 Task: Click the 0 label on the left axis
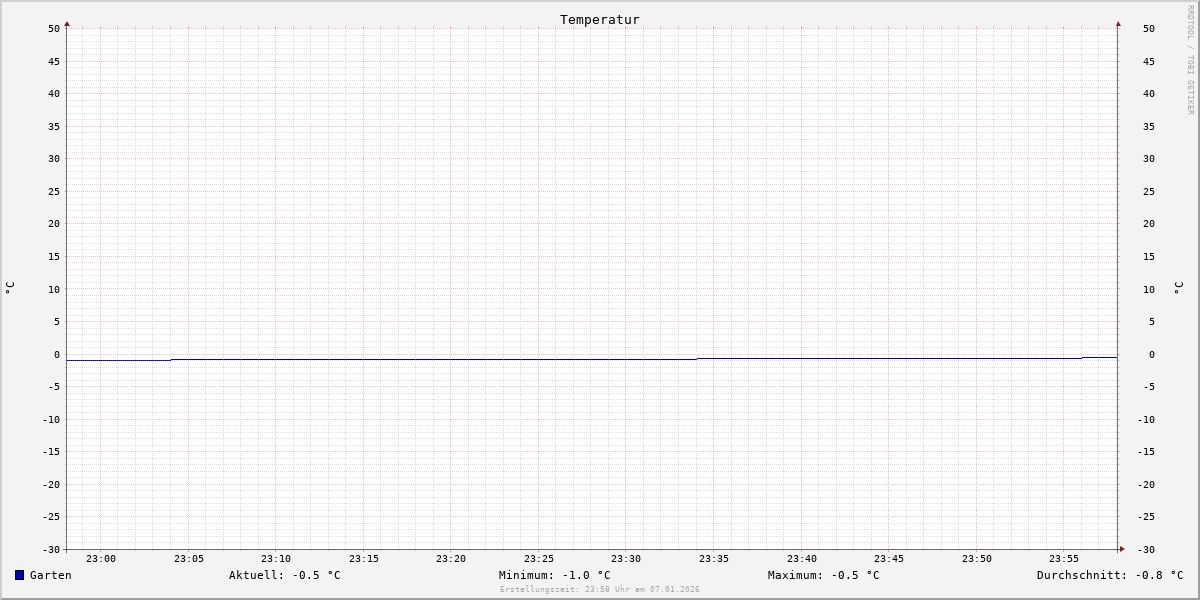click(57, 355)
